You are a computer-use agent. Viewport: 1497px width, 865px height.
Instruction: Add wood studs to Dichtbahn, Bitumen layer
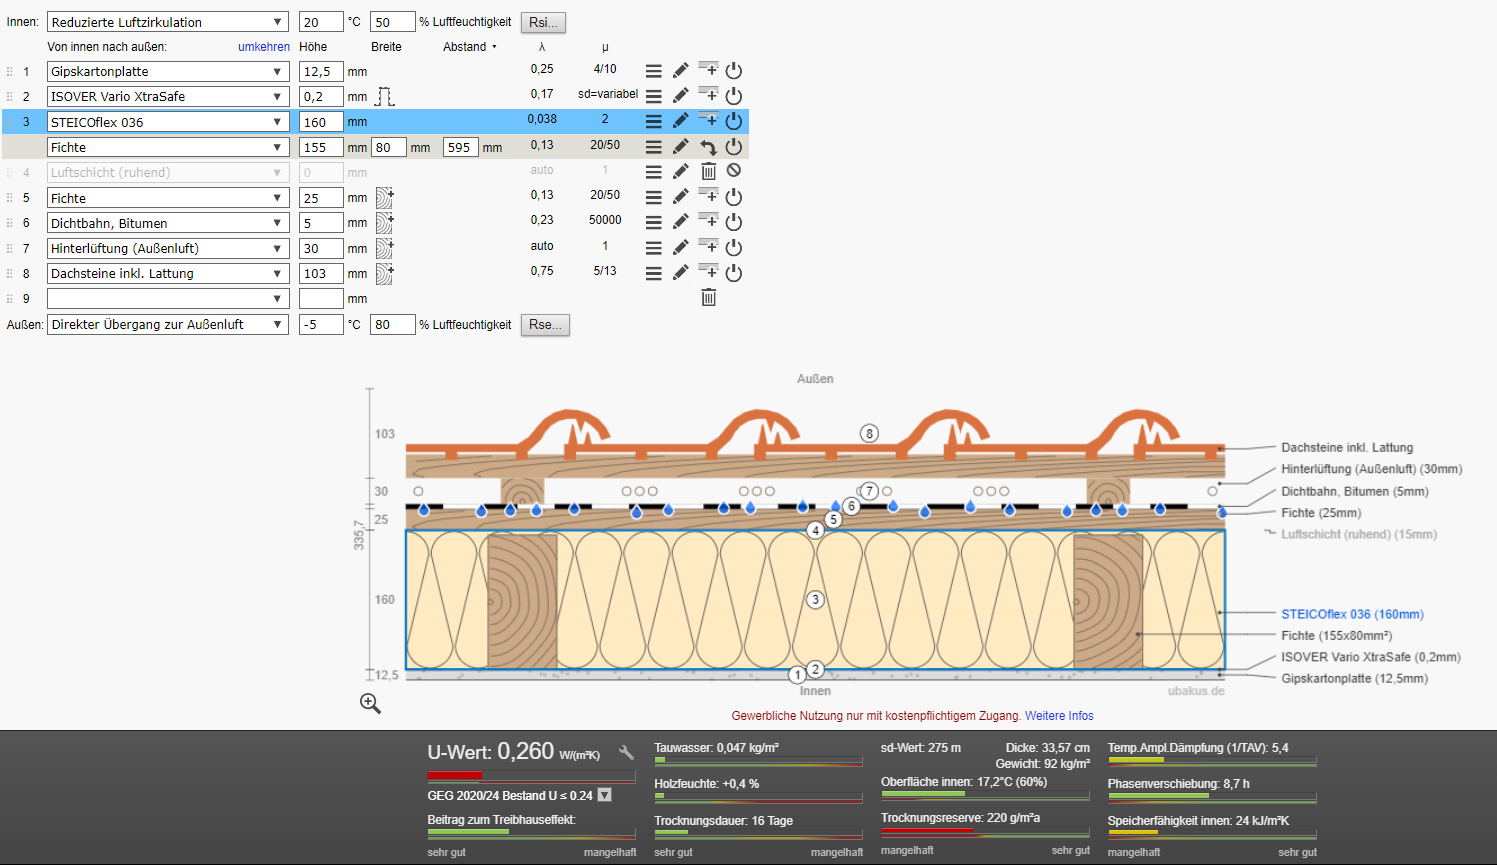[x=385, y=222]
